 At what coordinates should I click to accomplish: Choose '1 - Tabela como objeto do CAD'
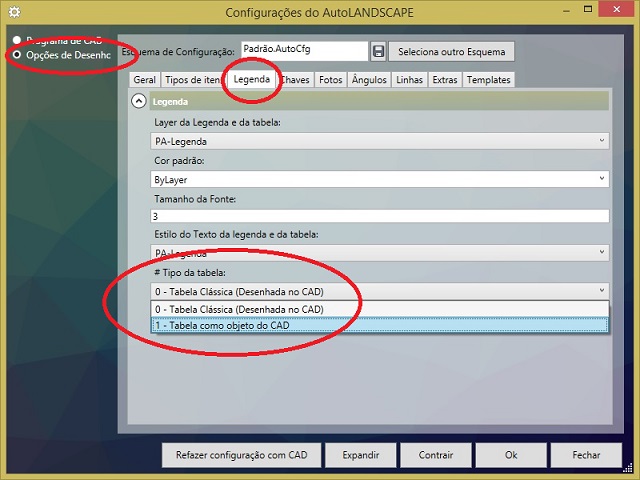point(379,325)
